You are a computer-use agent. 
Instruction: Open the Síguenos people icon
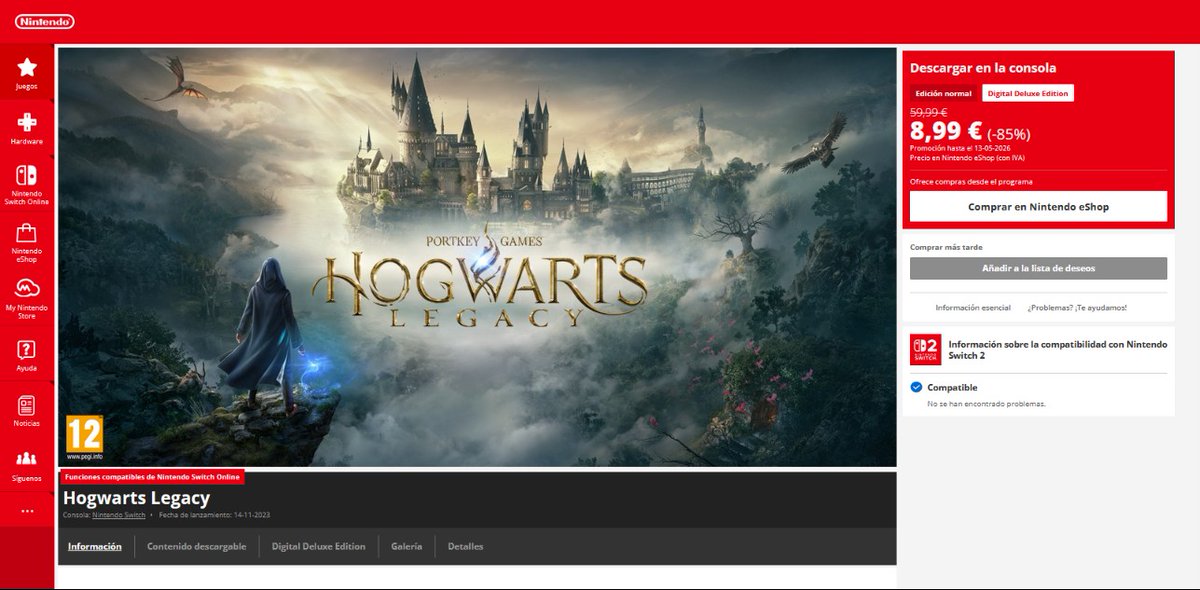tap(27, 459)
